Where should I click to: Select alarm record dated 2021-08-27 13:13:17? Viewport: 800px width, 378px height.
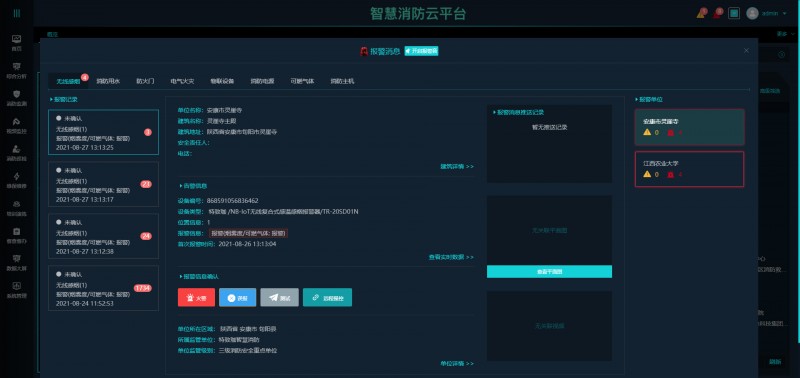(104, 184)
